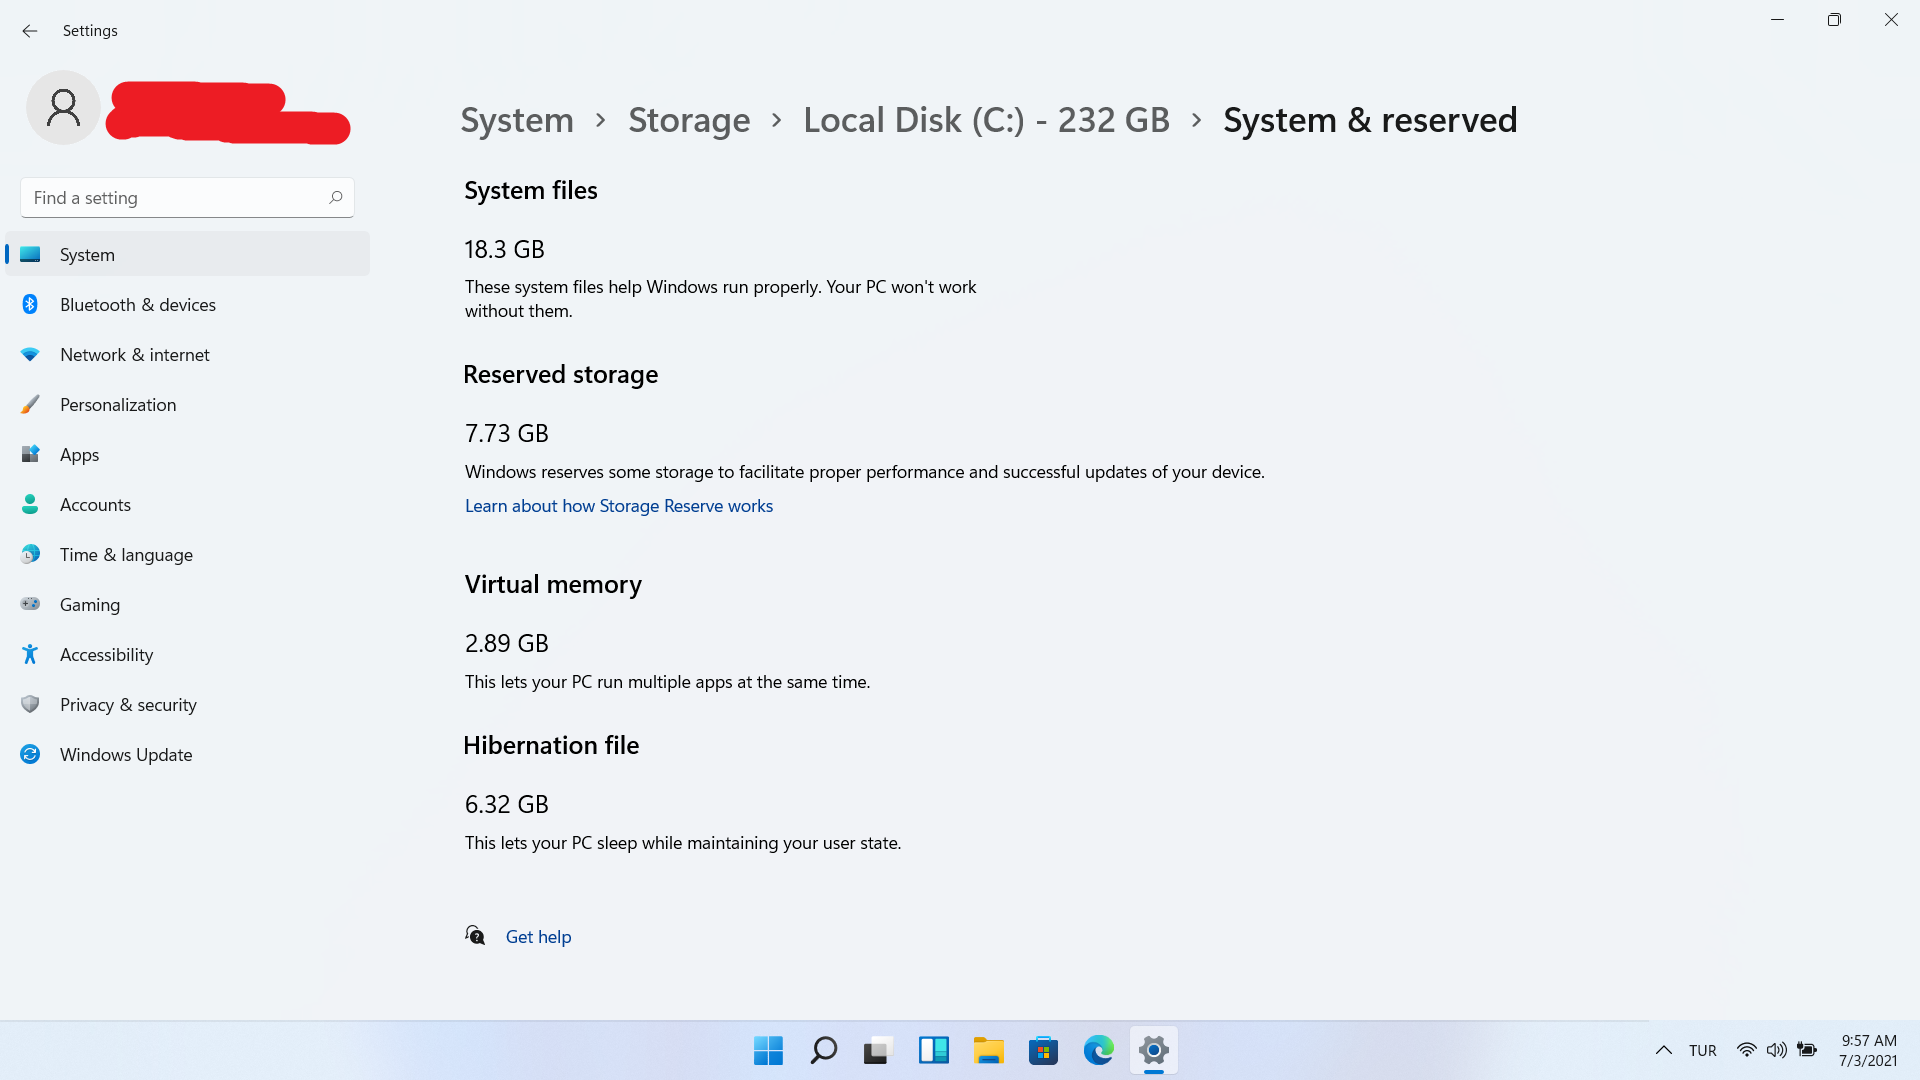Select Gaming in the sidebar
Image resolution: width=1920 pixels, height=1080 pixels.
point(89,605)
